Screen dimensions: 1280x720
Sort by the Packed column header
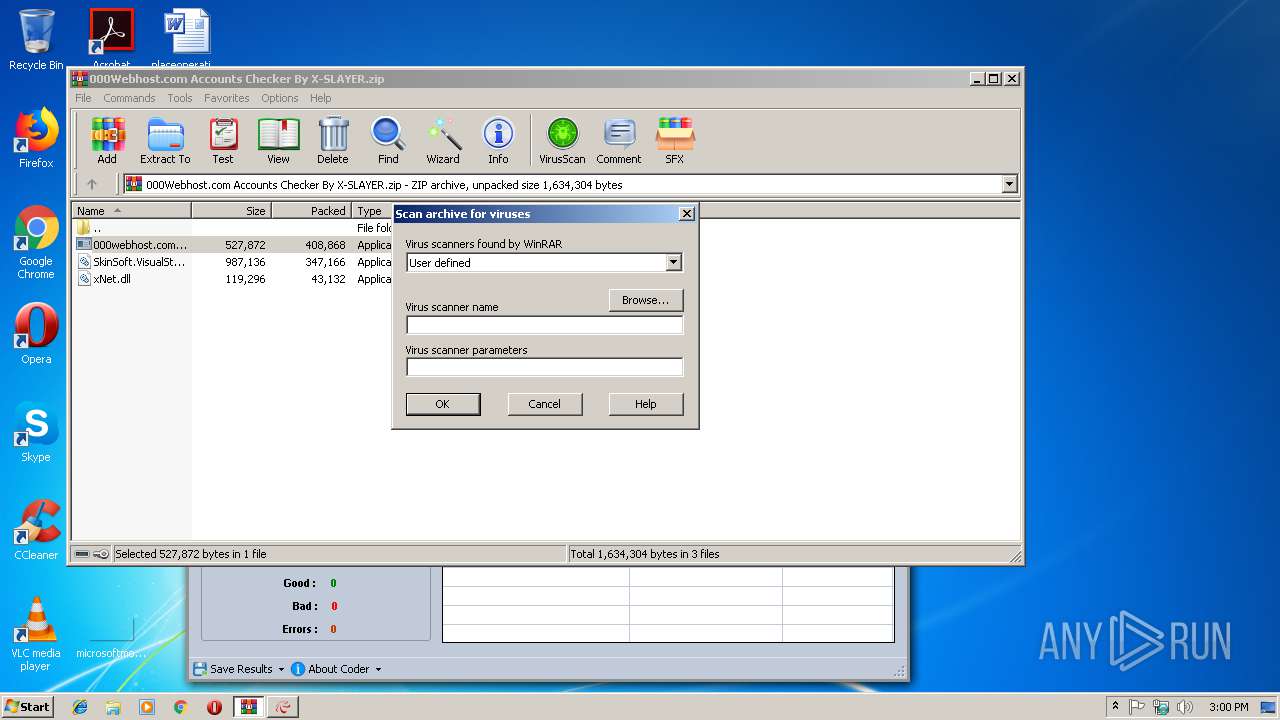pos(312,211)
